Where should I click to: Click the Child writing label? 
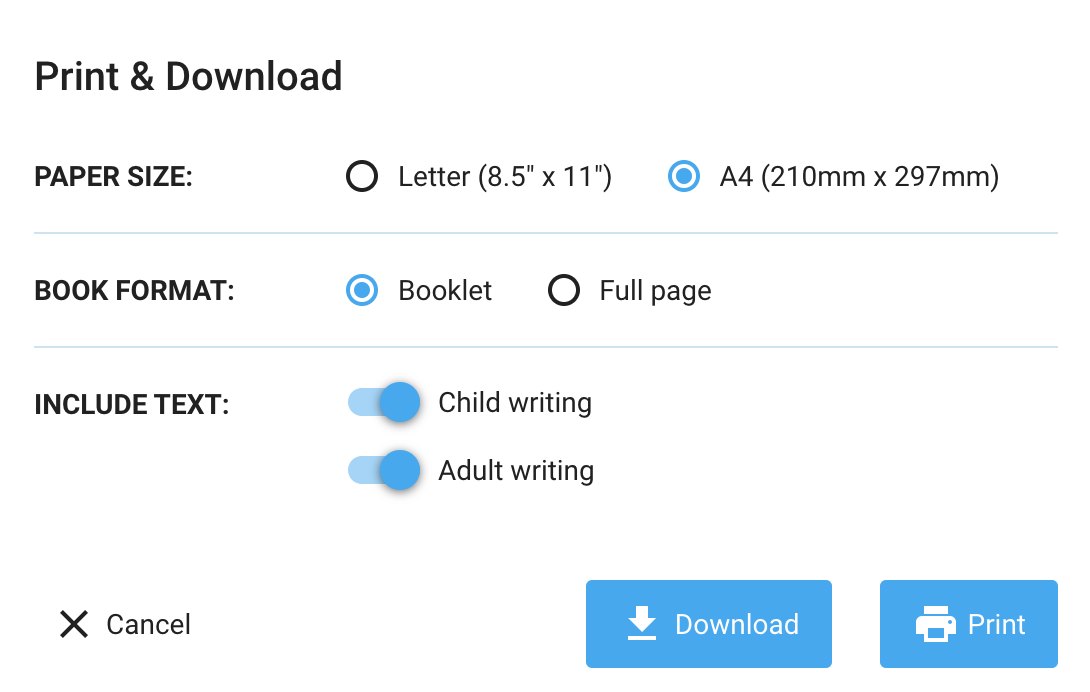click(x=514, y=402)
